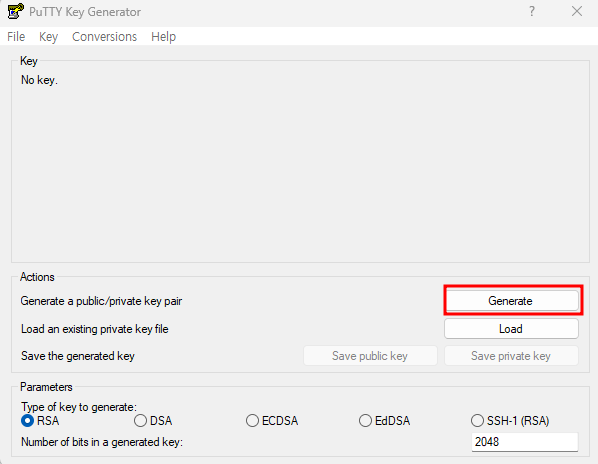Viewport: 598px width, 464px height.
Task: Open the Help menu
Action: click(163, 37)
